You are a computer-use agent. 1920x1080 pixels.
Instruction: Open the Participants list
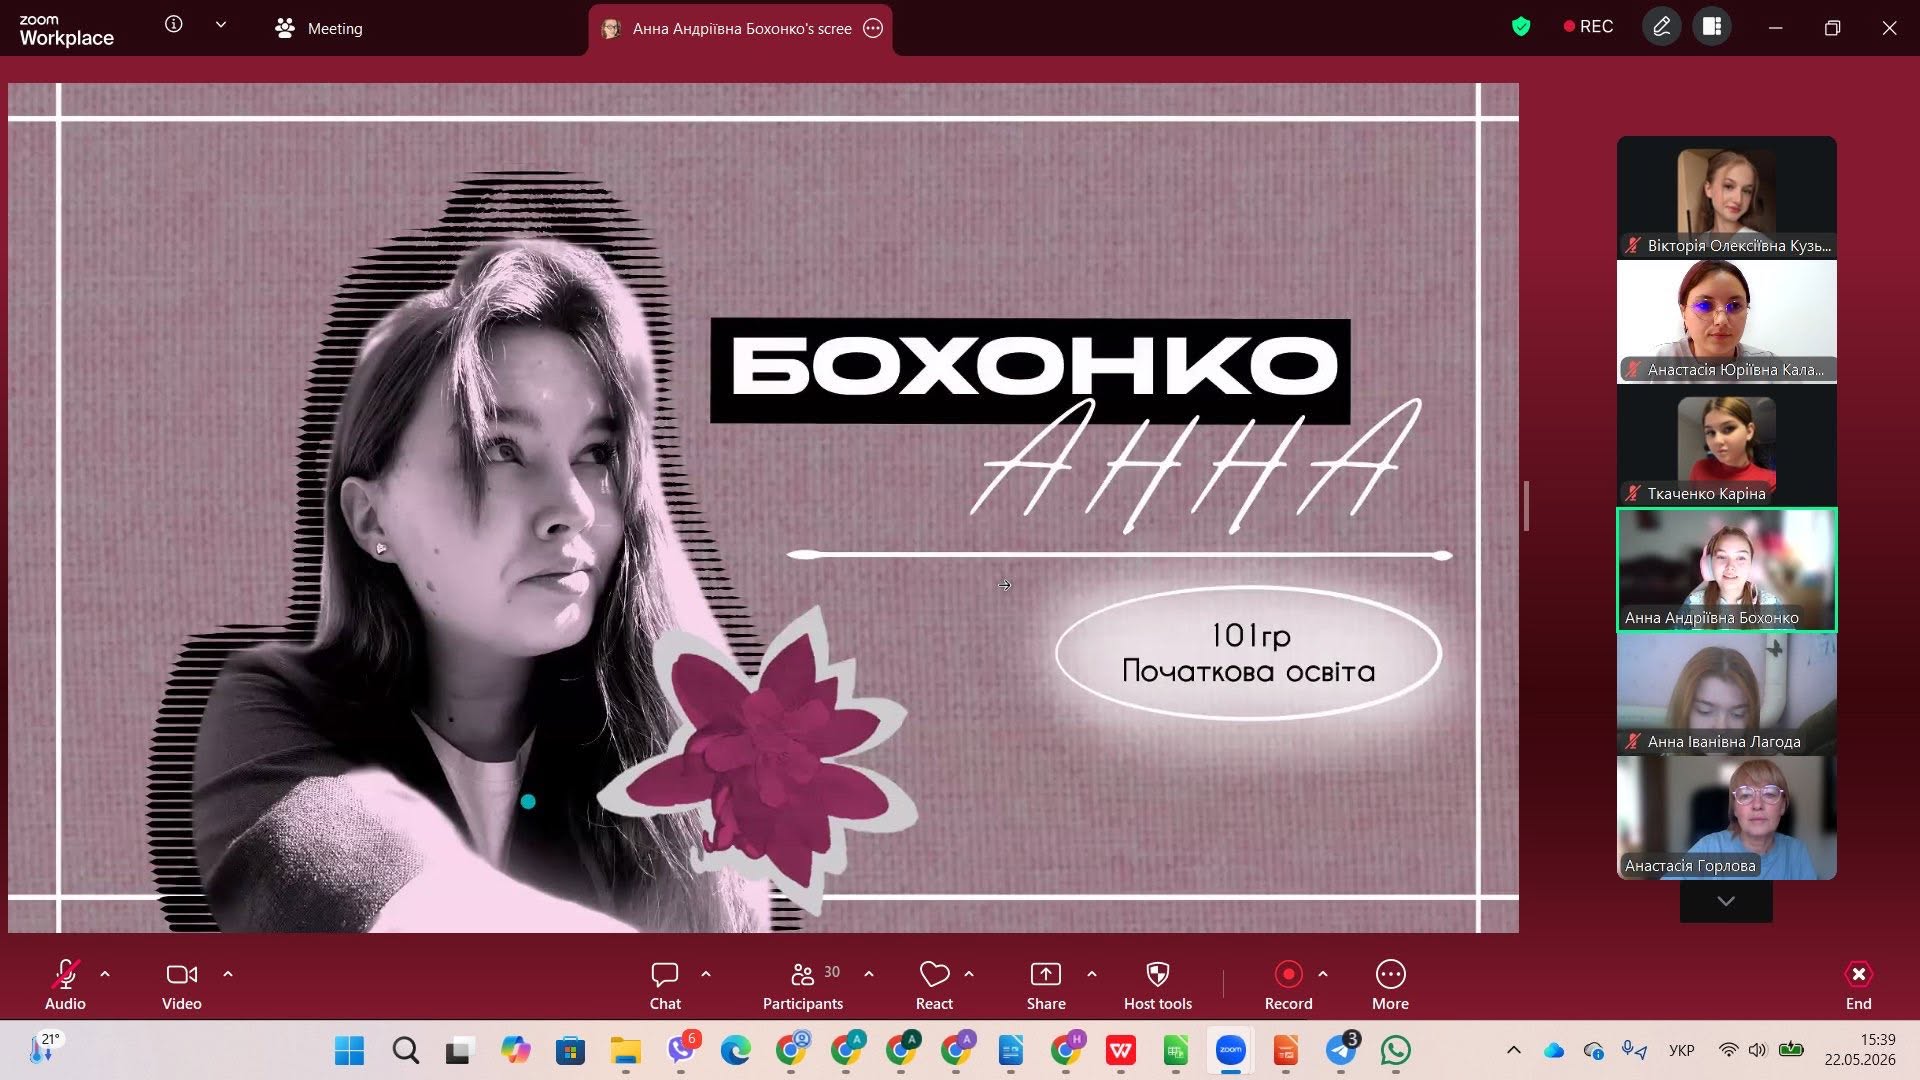tap(803, 986)
